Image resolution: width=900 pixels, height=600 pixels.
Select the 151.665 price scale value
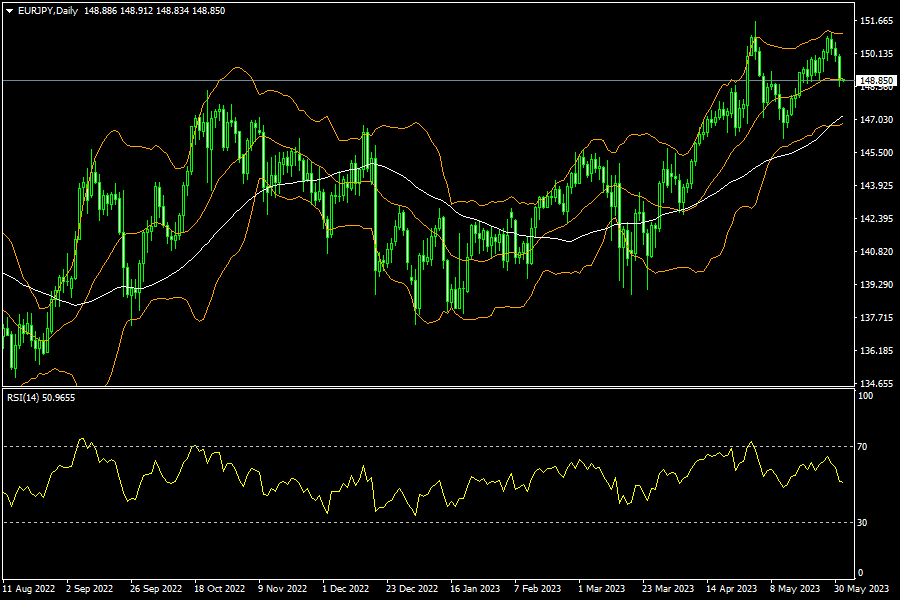[876, 21]
